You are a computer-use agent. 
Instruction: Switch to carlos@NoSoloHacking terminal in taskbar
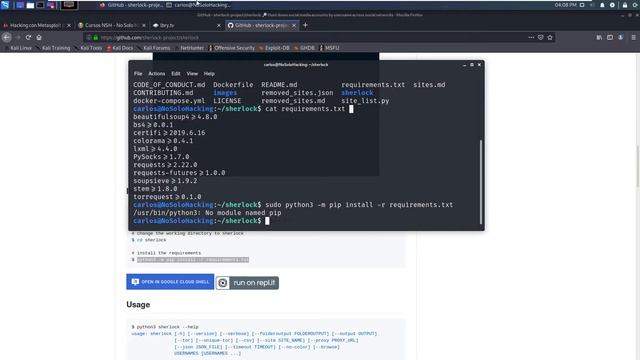pyautogui.click(x=198, y=5)
